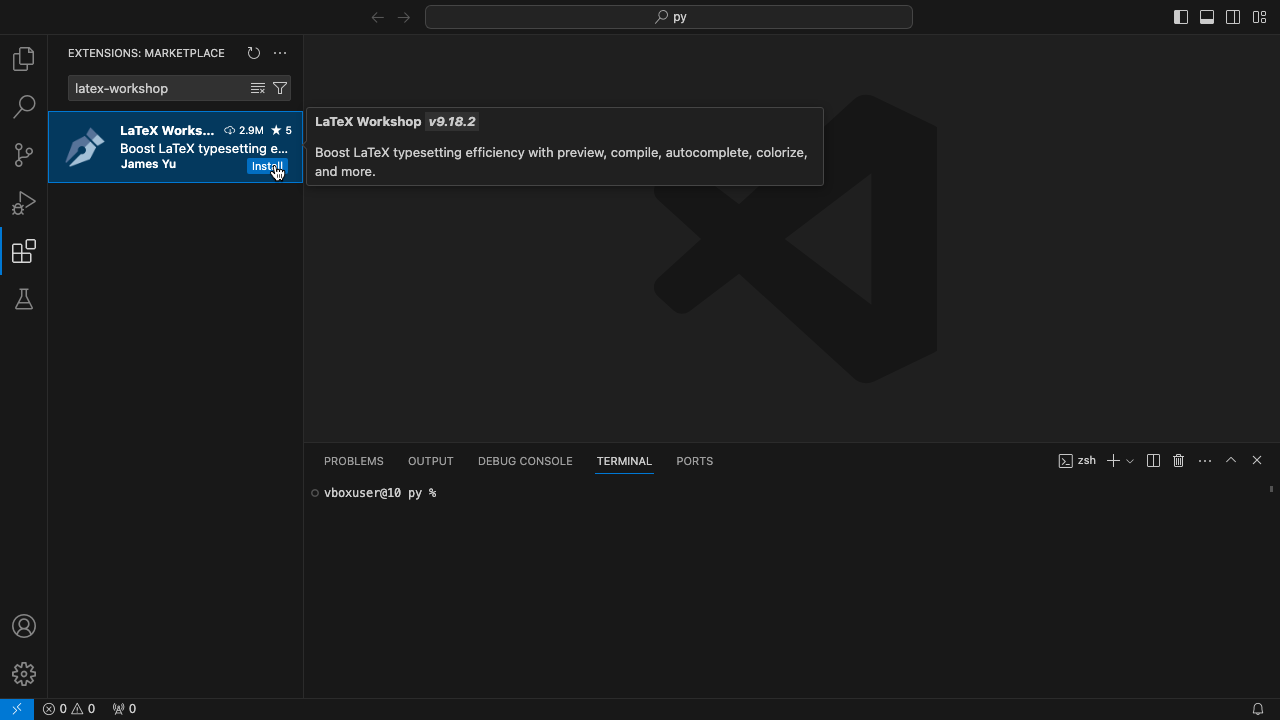The width and height of the screenshot is (1280, 720).
Task: Open the command center search bar
Action: (669, 17)
